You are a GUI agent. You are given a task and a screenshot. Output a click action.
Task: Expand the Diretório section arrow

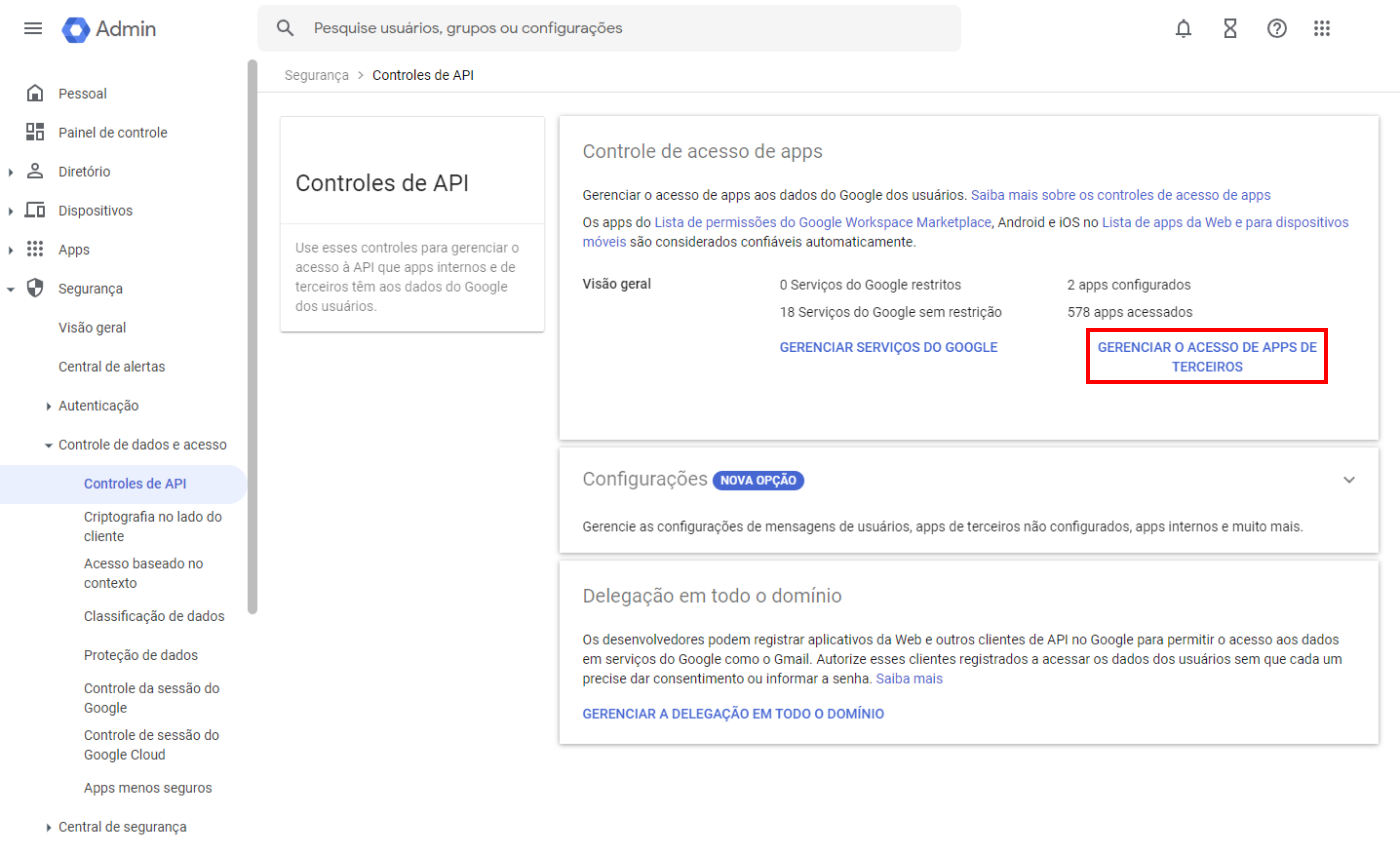click(x=10, y=172)
